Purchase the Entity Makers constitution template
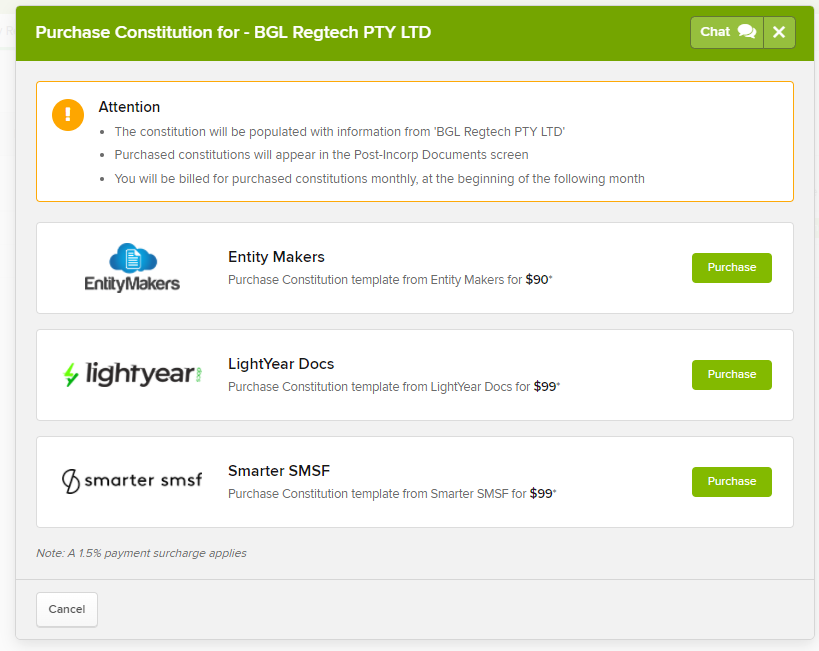The height and width of the screenshot is (651, 819). (x=731, y=268)
